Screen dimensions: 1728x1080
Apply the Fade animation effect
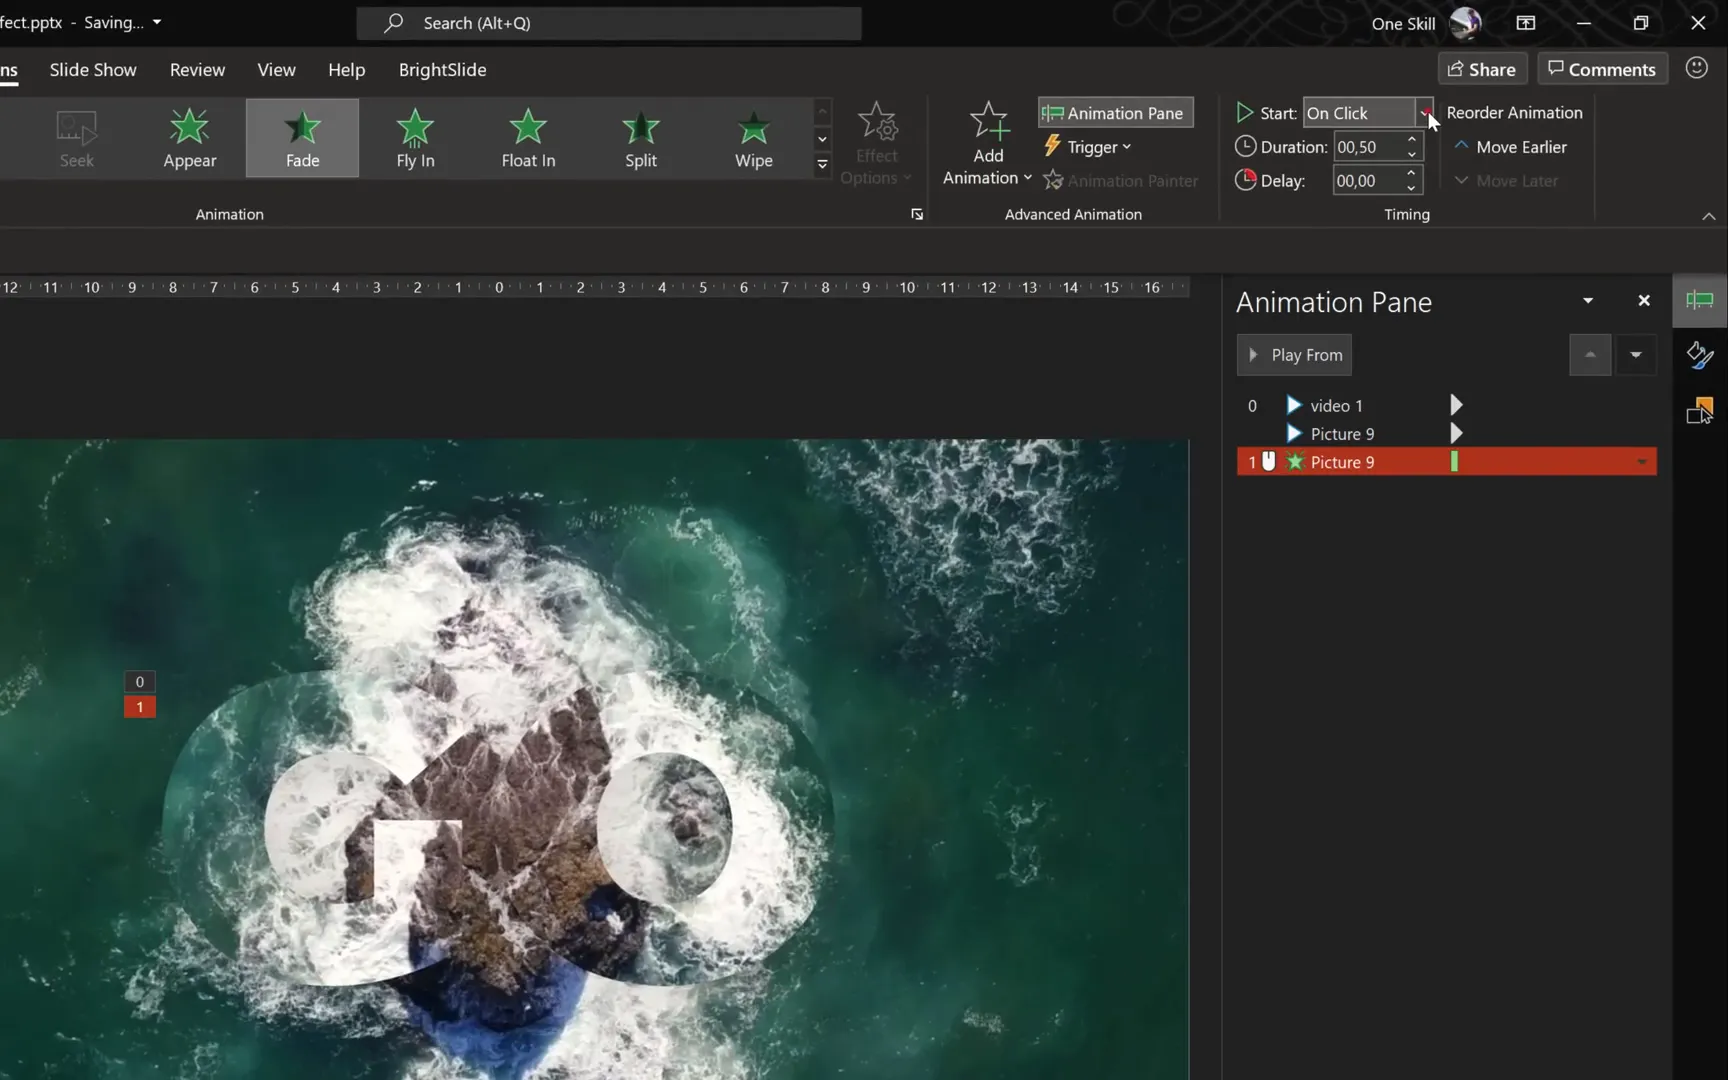[x=301, y=137]
